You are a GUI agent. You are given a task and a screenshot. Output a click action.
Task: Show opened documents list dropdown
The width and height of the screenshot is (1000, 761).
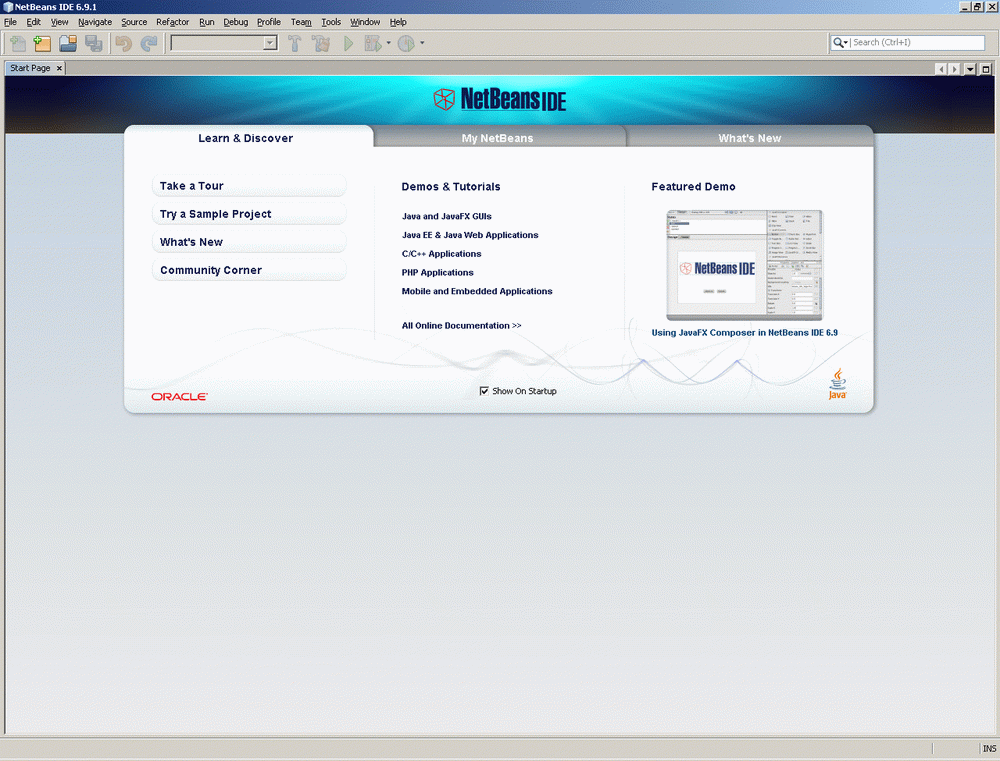[x=970, y=69]
